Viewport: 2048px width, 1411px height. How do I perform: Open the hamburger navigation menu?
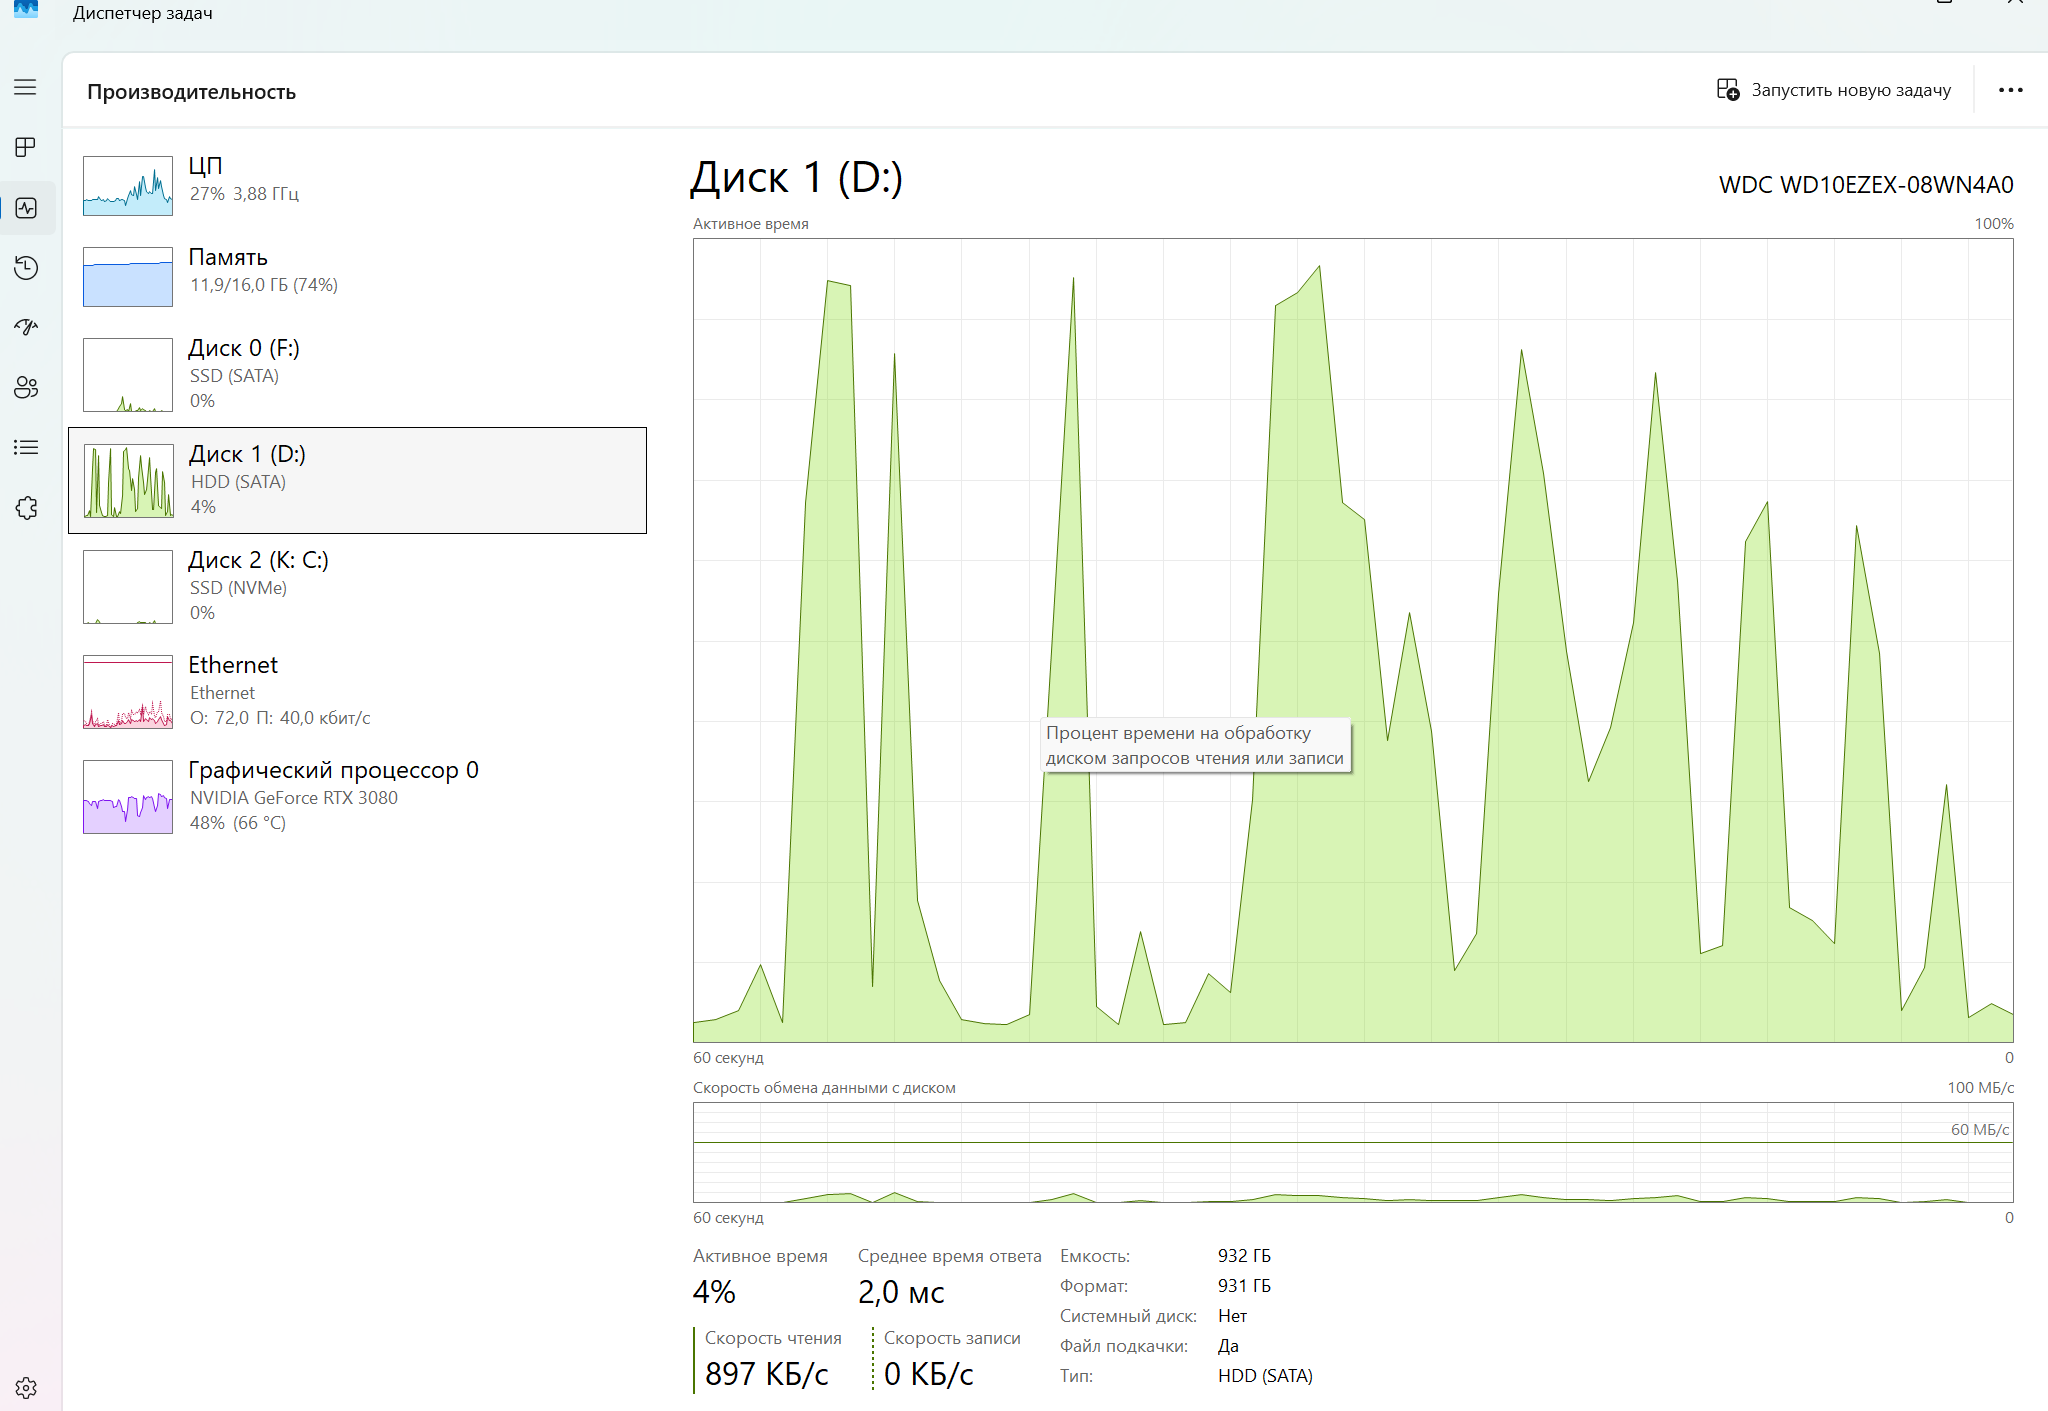(x=26, y=88)
